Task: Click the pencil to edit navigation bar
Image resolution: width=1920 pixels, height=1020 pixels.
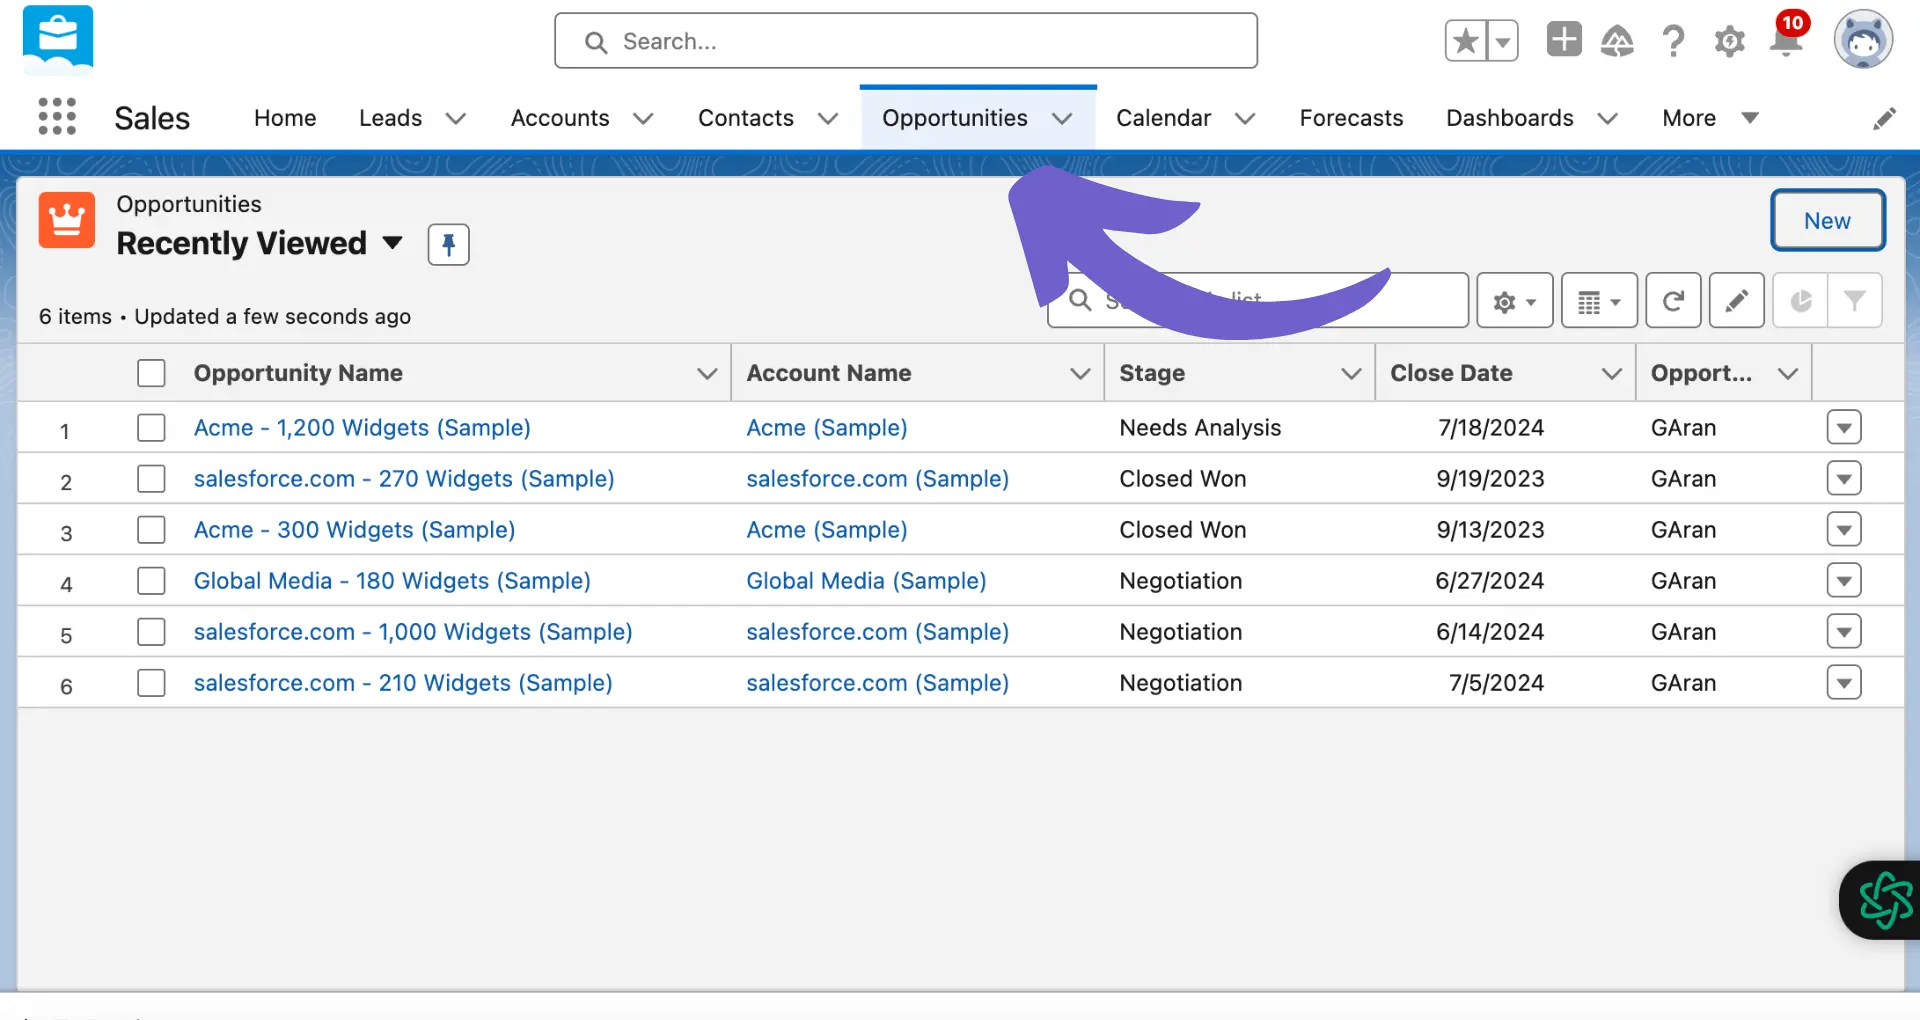Action: click(x=1884, y=119)
